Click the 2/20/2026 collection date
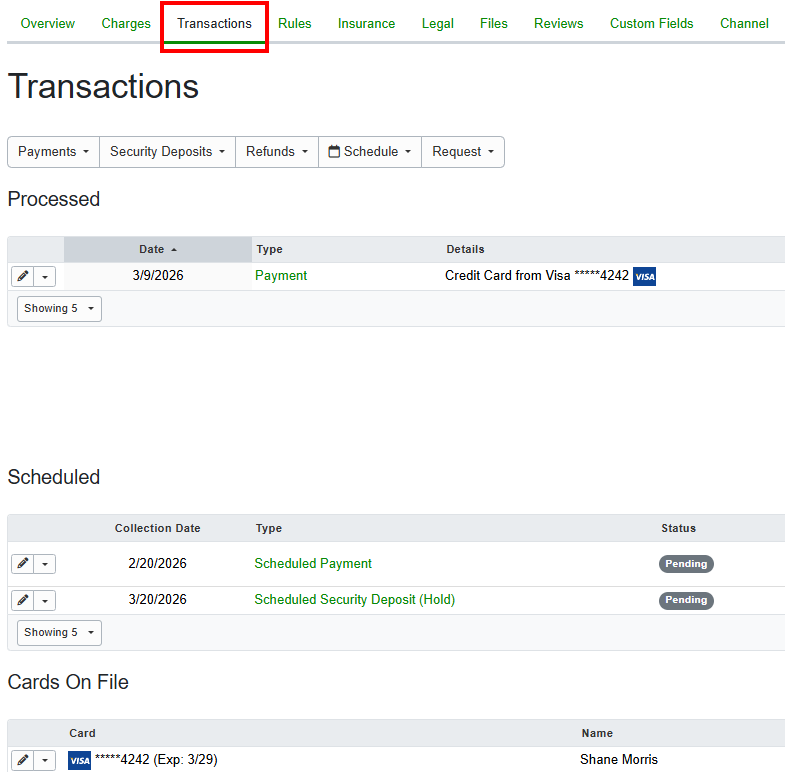 coord(157,563)
